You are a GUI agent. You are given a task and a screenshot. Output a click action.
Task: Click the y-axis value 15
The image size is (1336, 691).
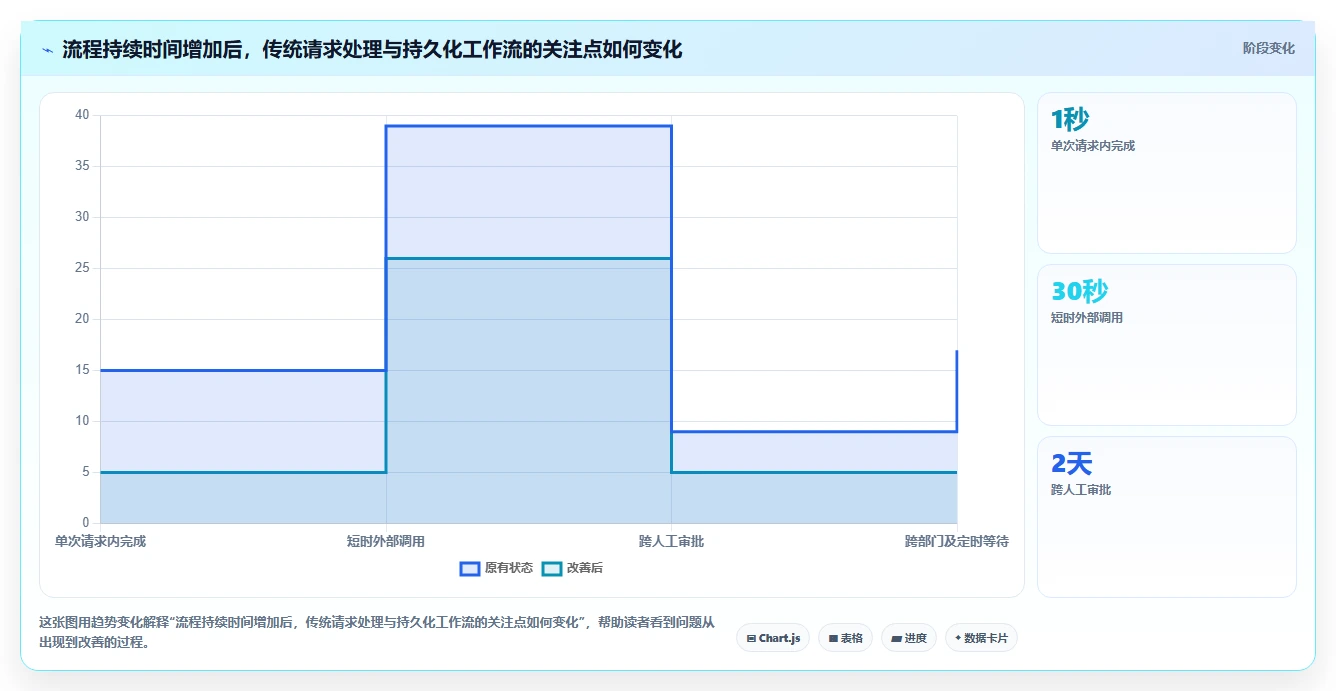point(82,370)
